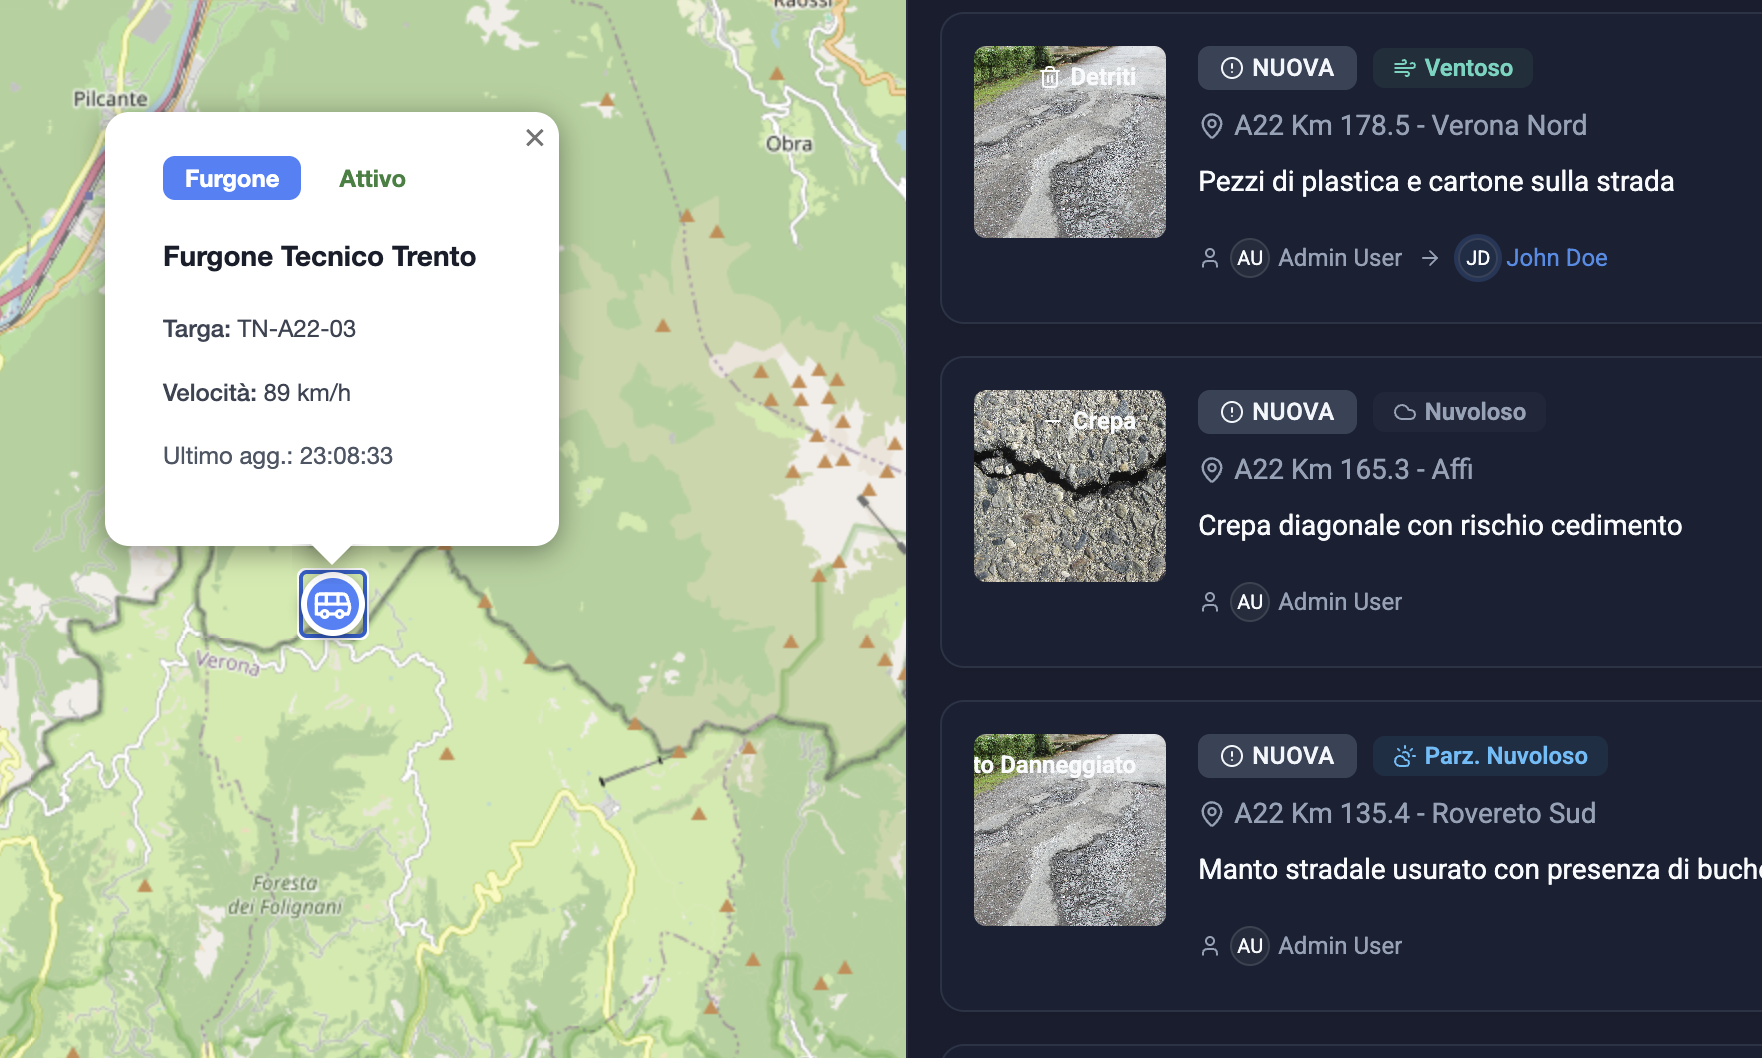Click A22 Km 178.5 - Verona Nord location
1762x1058 pixels.
(1410, 125)
